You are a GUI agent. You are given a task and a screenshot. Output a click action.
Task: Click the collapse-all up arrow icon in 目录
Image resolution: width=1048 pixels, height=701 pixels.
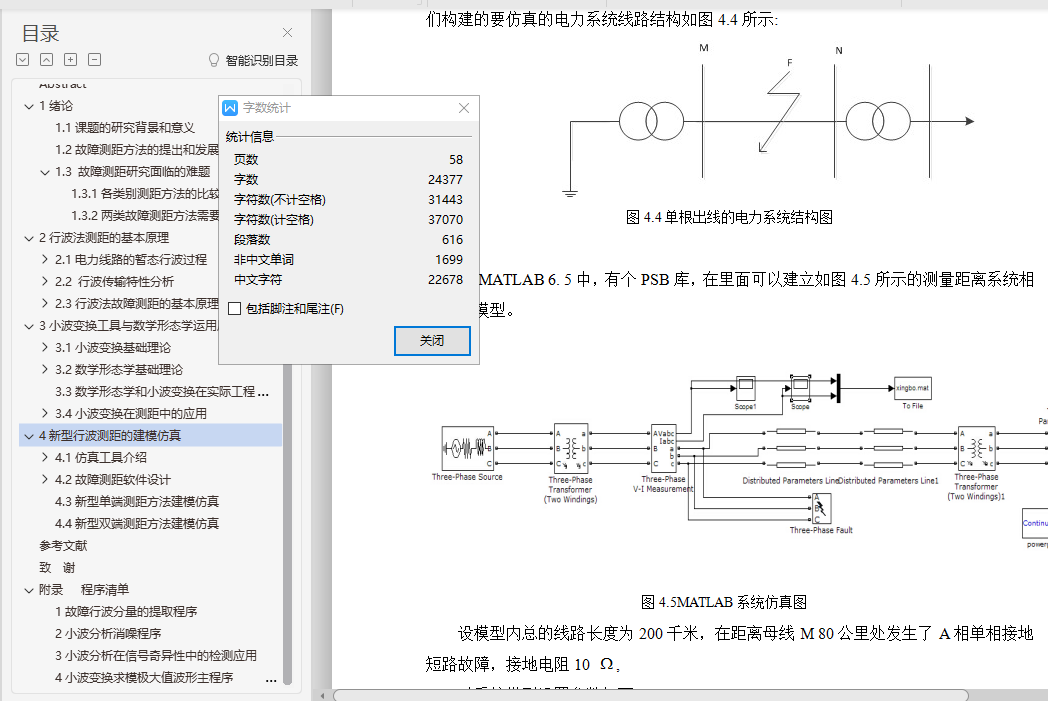click(46, 59)
